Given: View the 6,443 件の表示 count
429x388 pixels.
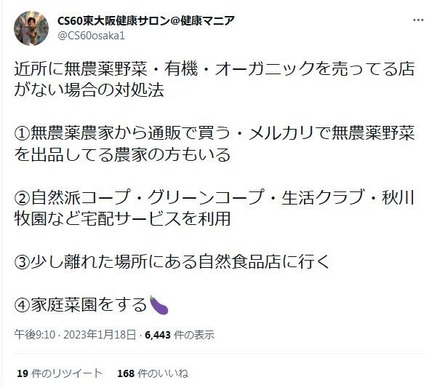Looking at the screenshot, I should pos(179,334).
